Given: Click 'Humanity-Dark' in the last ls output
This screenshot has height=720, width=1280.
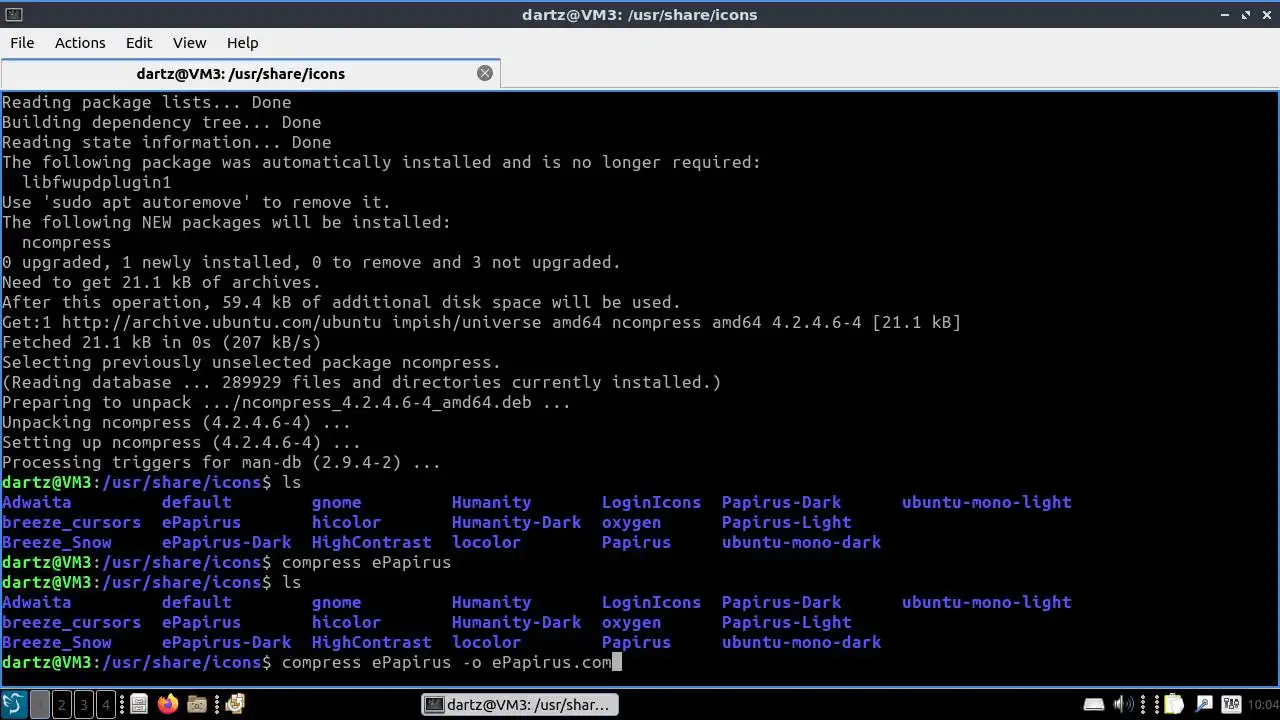Looking at the screenshot, I should [516, 622].
